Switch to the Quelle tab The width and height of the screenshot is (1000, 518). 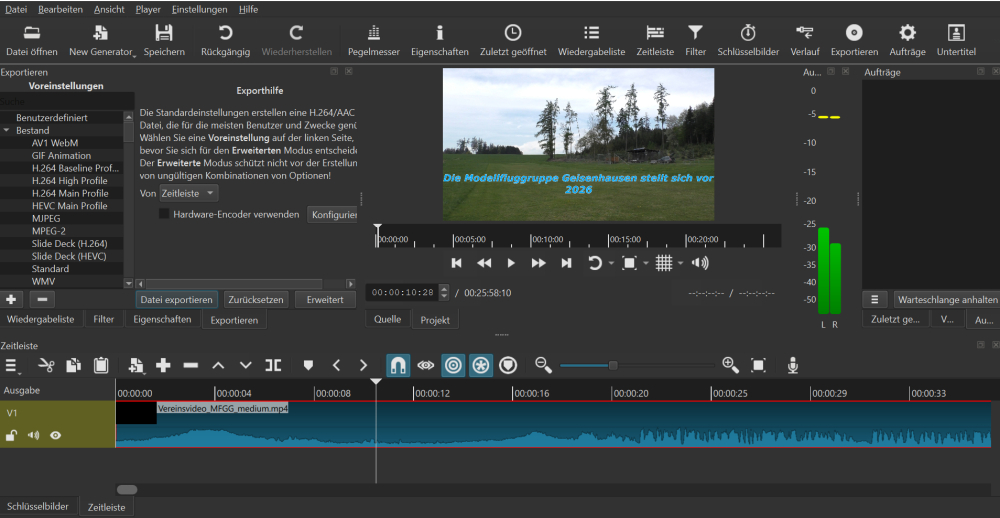point(388,319)
